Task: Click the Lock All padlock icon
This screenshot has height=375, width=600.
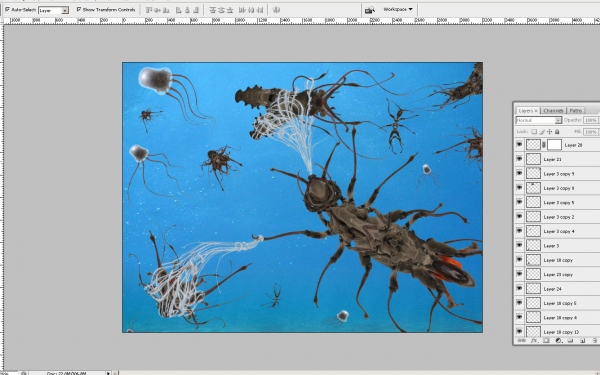Action: coord(557,132)
